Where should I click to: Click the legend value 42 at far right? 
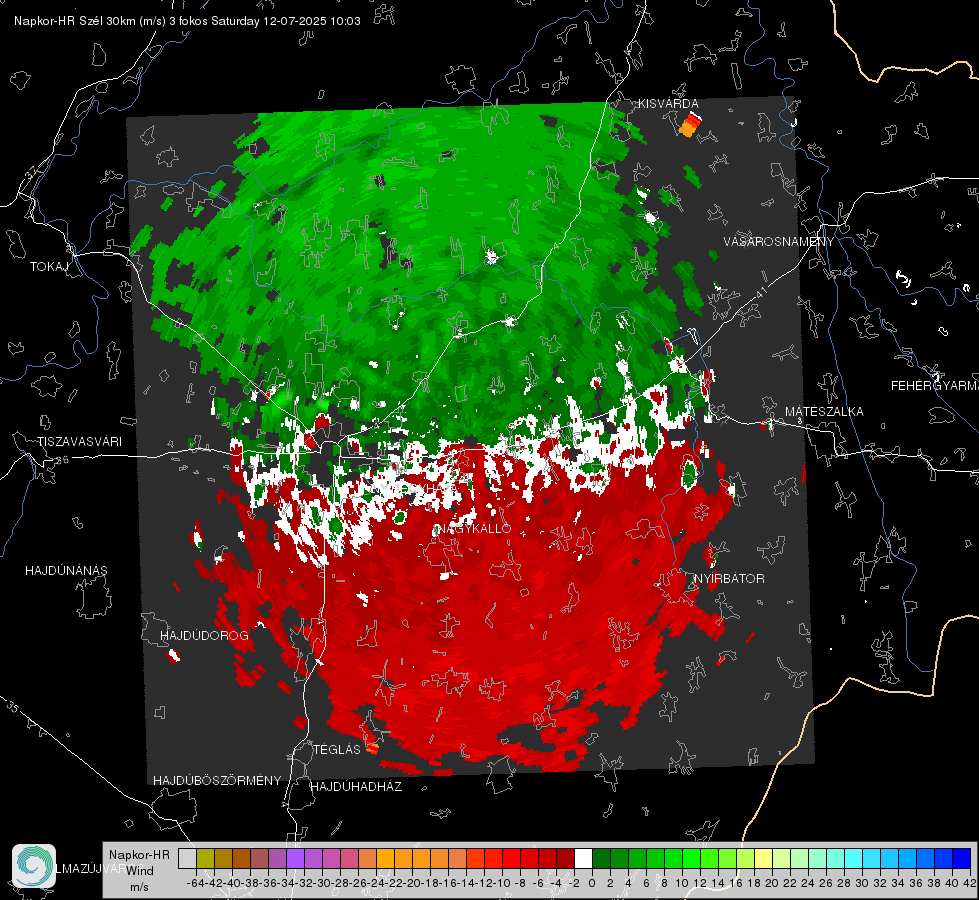click(x=970, y=883)
